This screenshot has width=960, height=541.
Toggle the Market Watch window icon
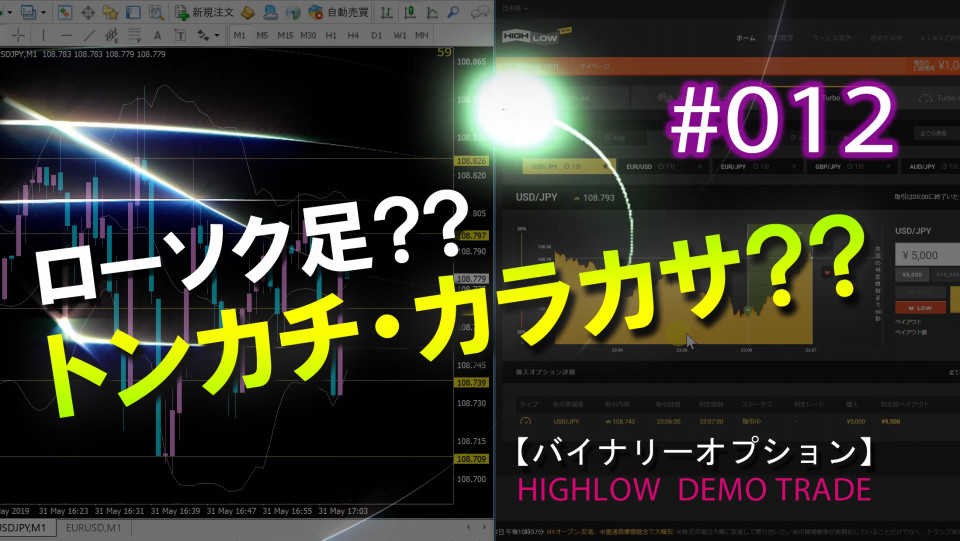pyautogui.click(x=65, y=12)
